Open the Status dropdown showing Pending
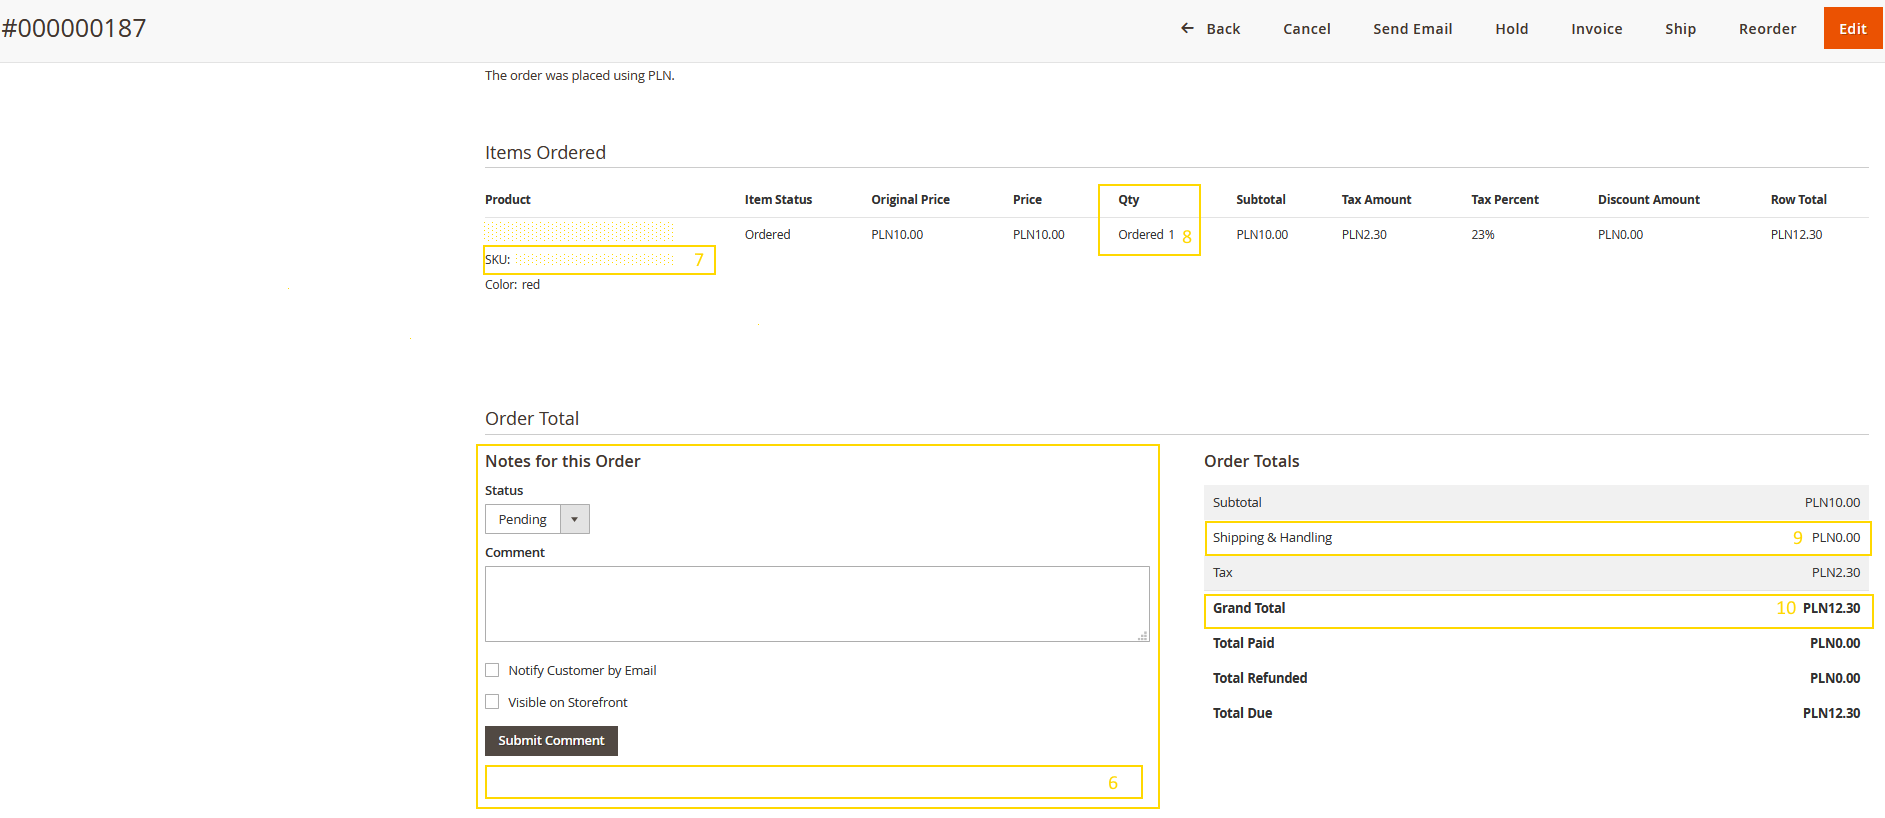Viewport: 1885px width, 818px height. [x=523, y=519]
